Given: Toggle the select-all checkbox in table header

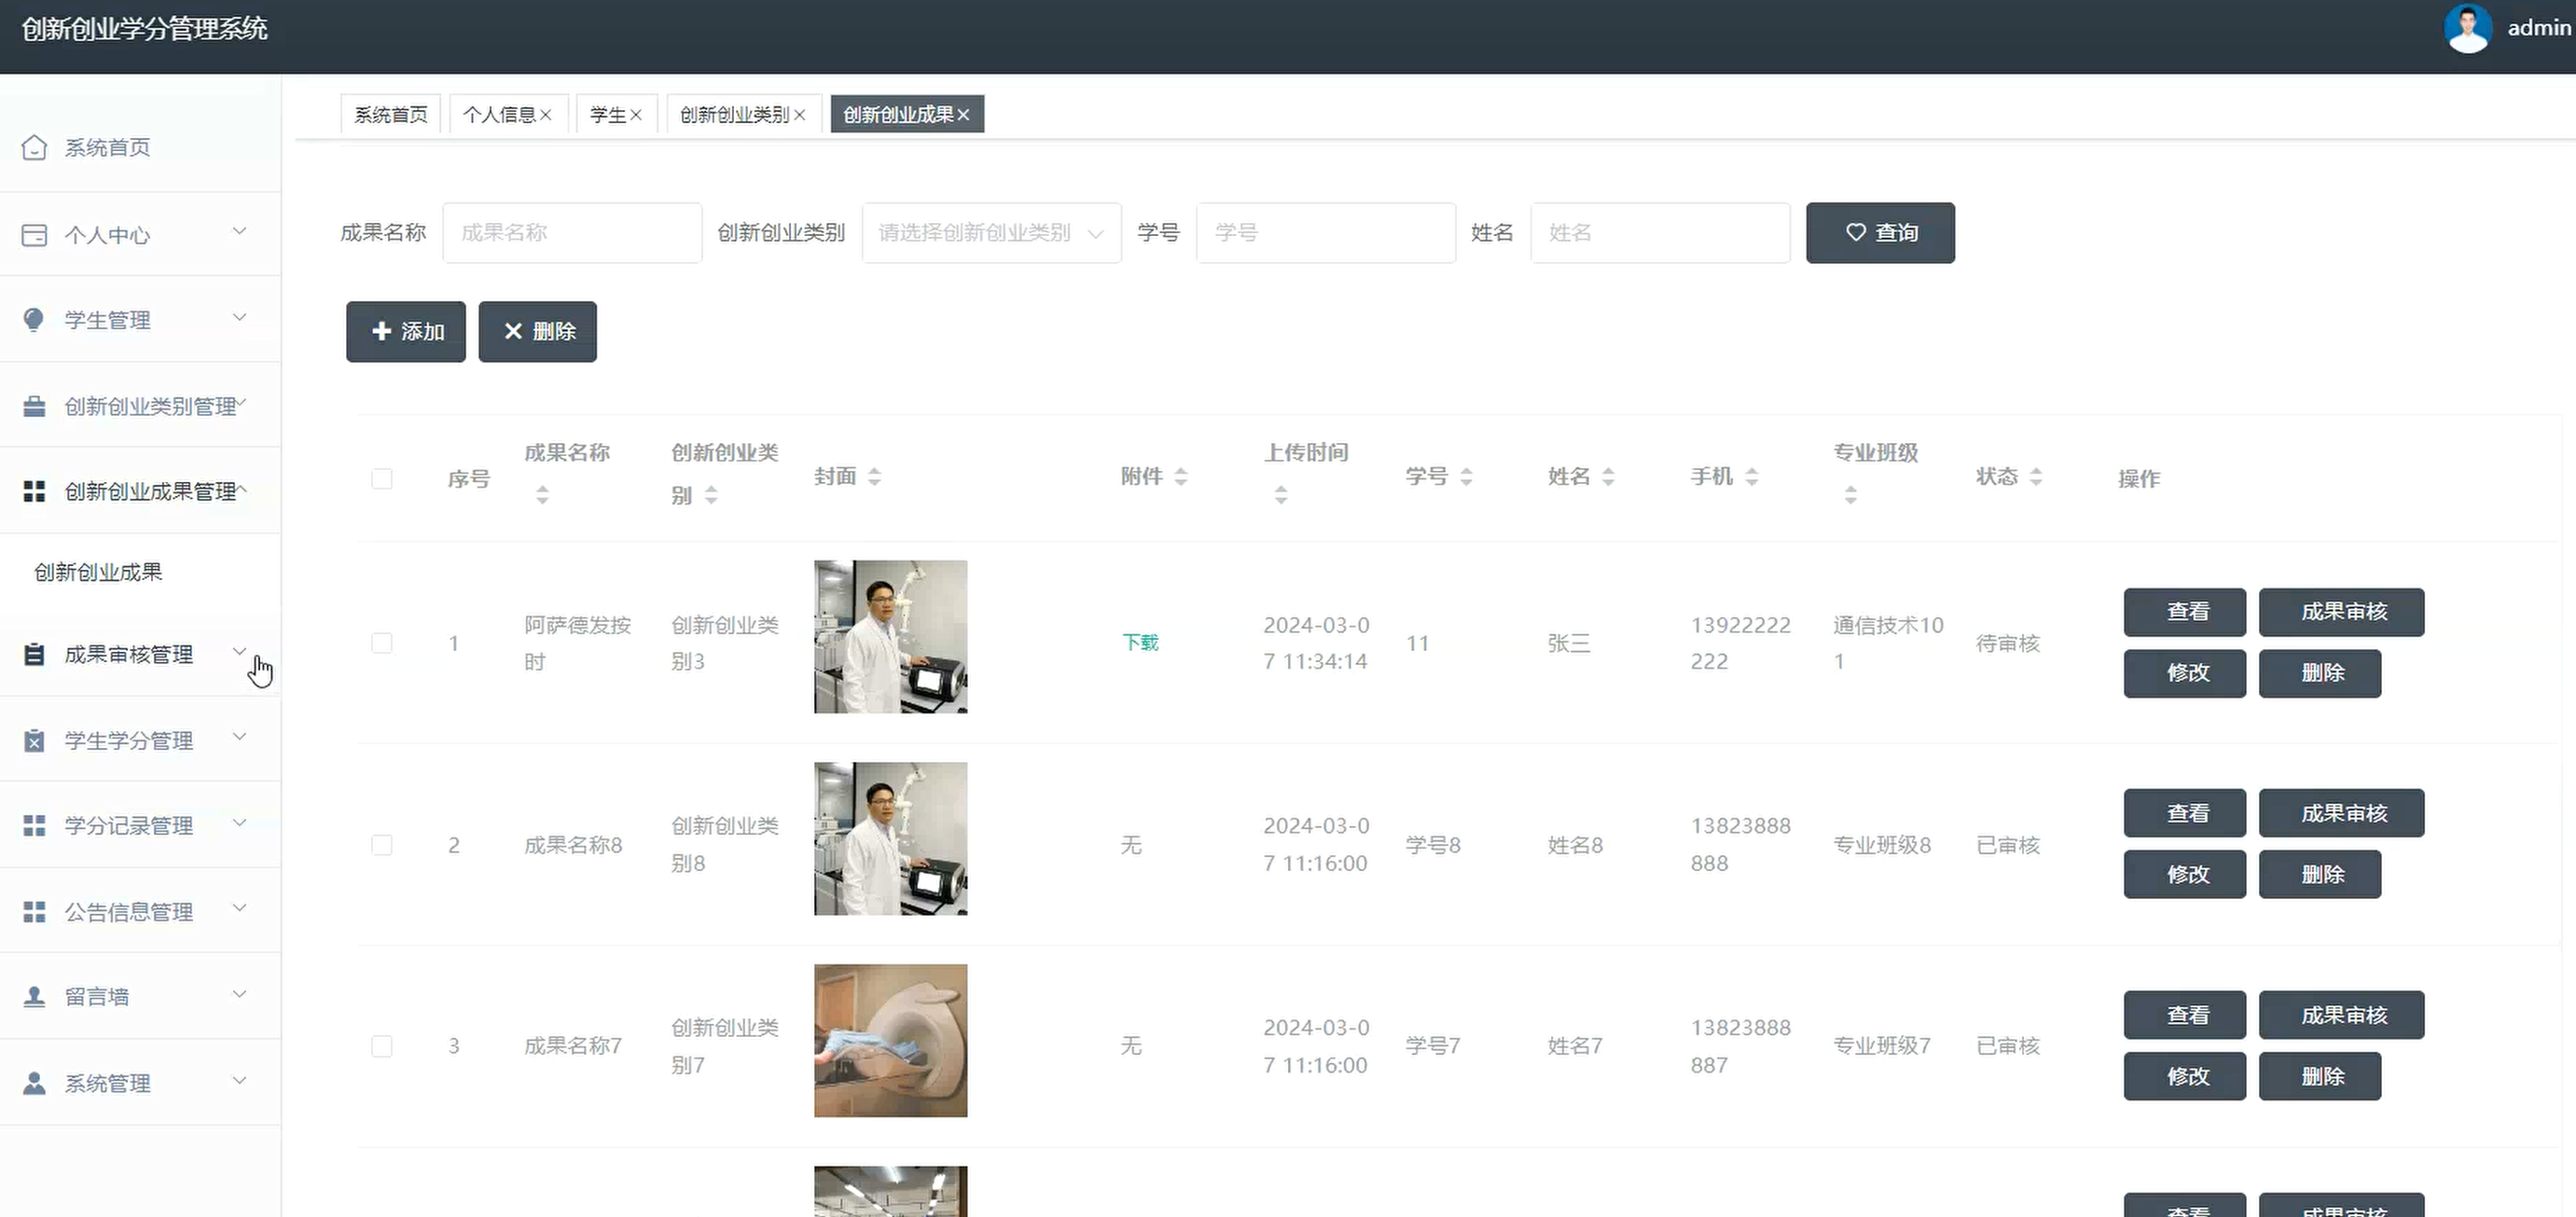Looking at the screenshot, I should point(382,478).
